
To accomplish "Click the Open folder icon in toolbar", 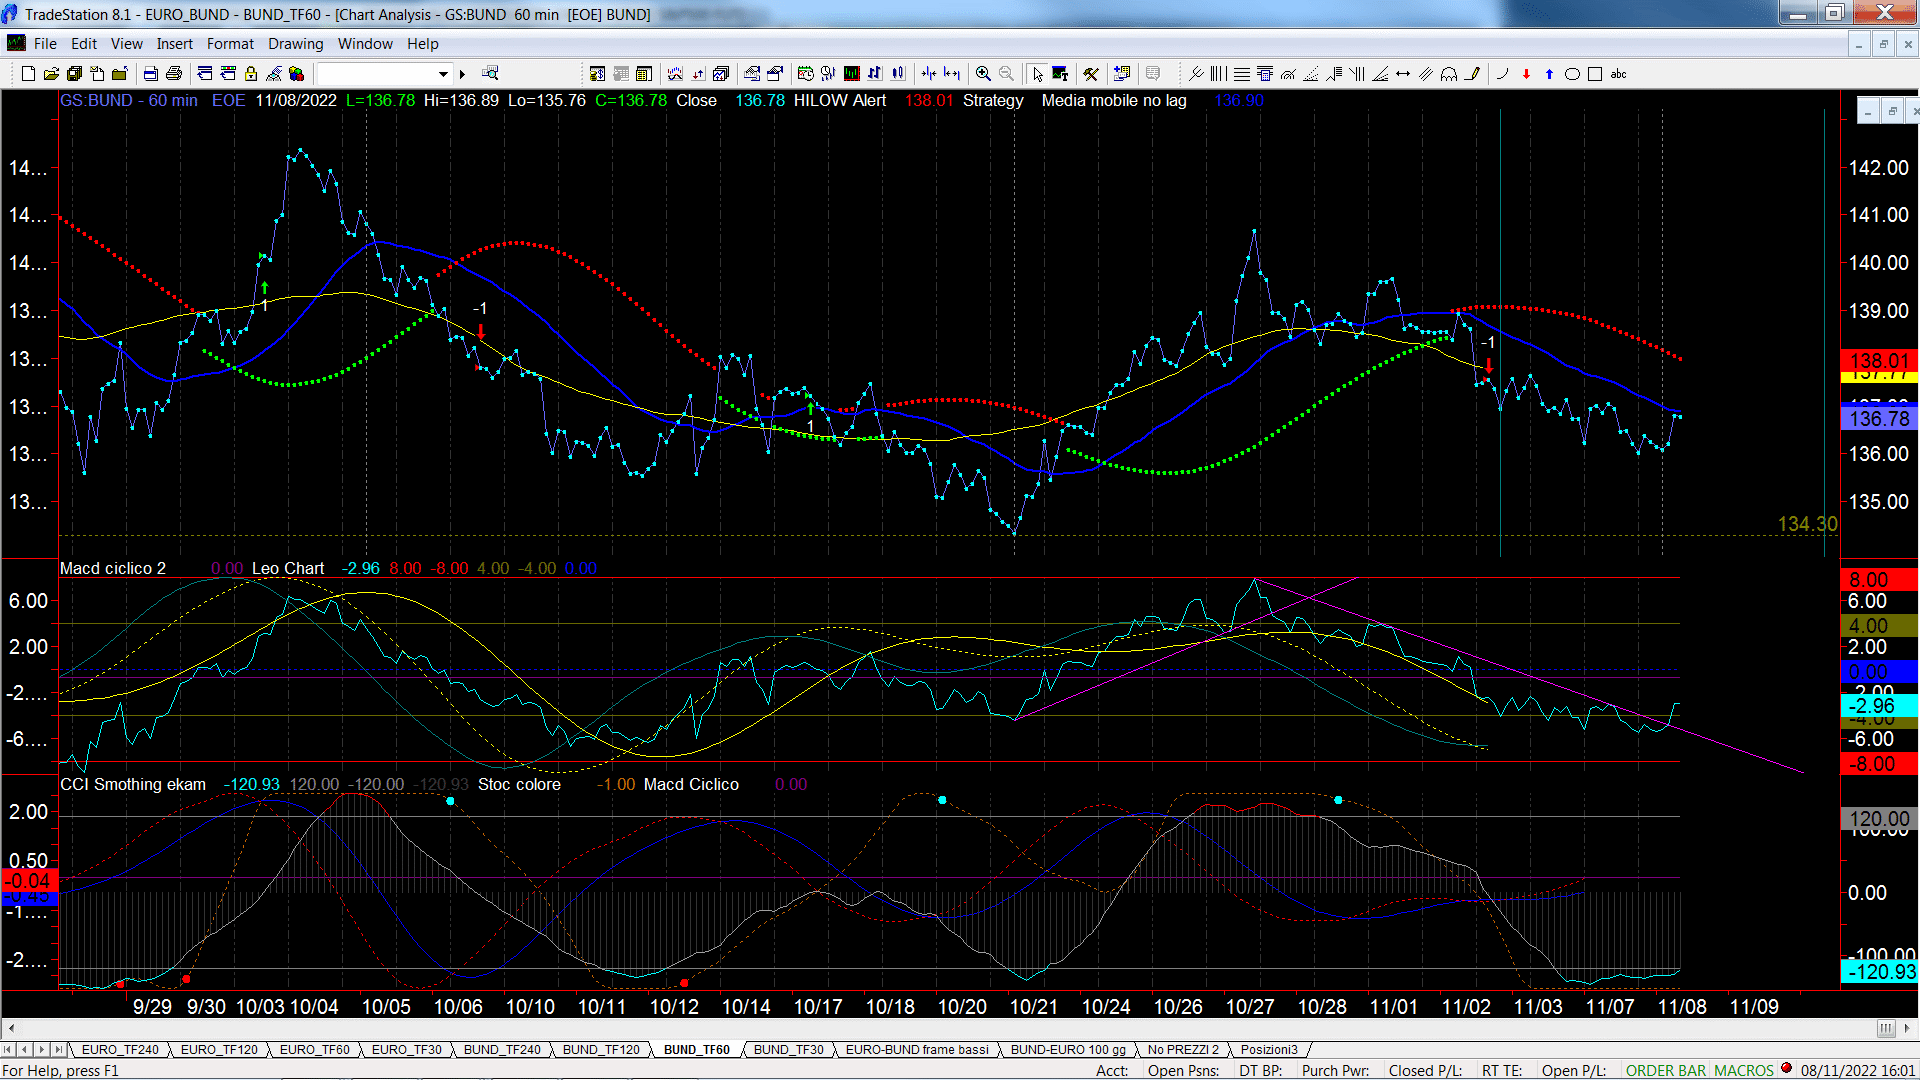I will tap(51, 73).
